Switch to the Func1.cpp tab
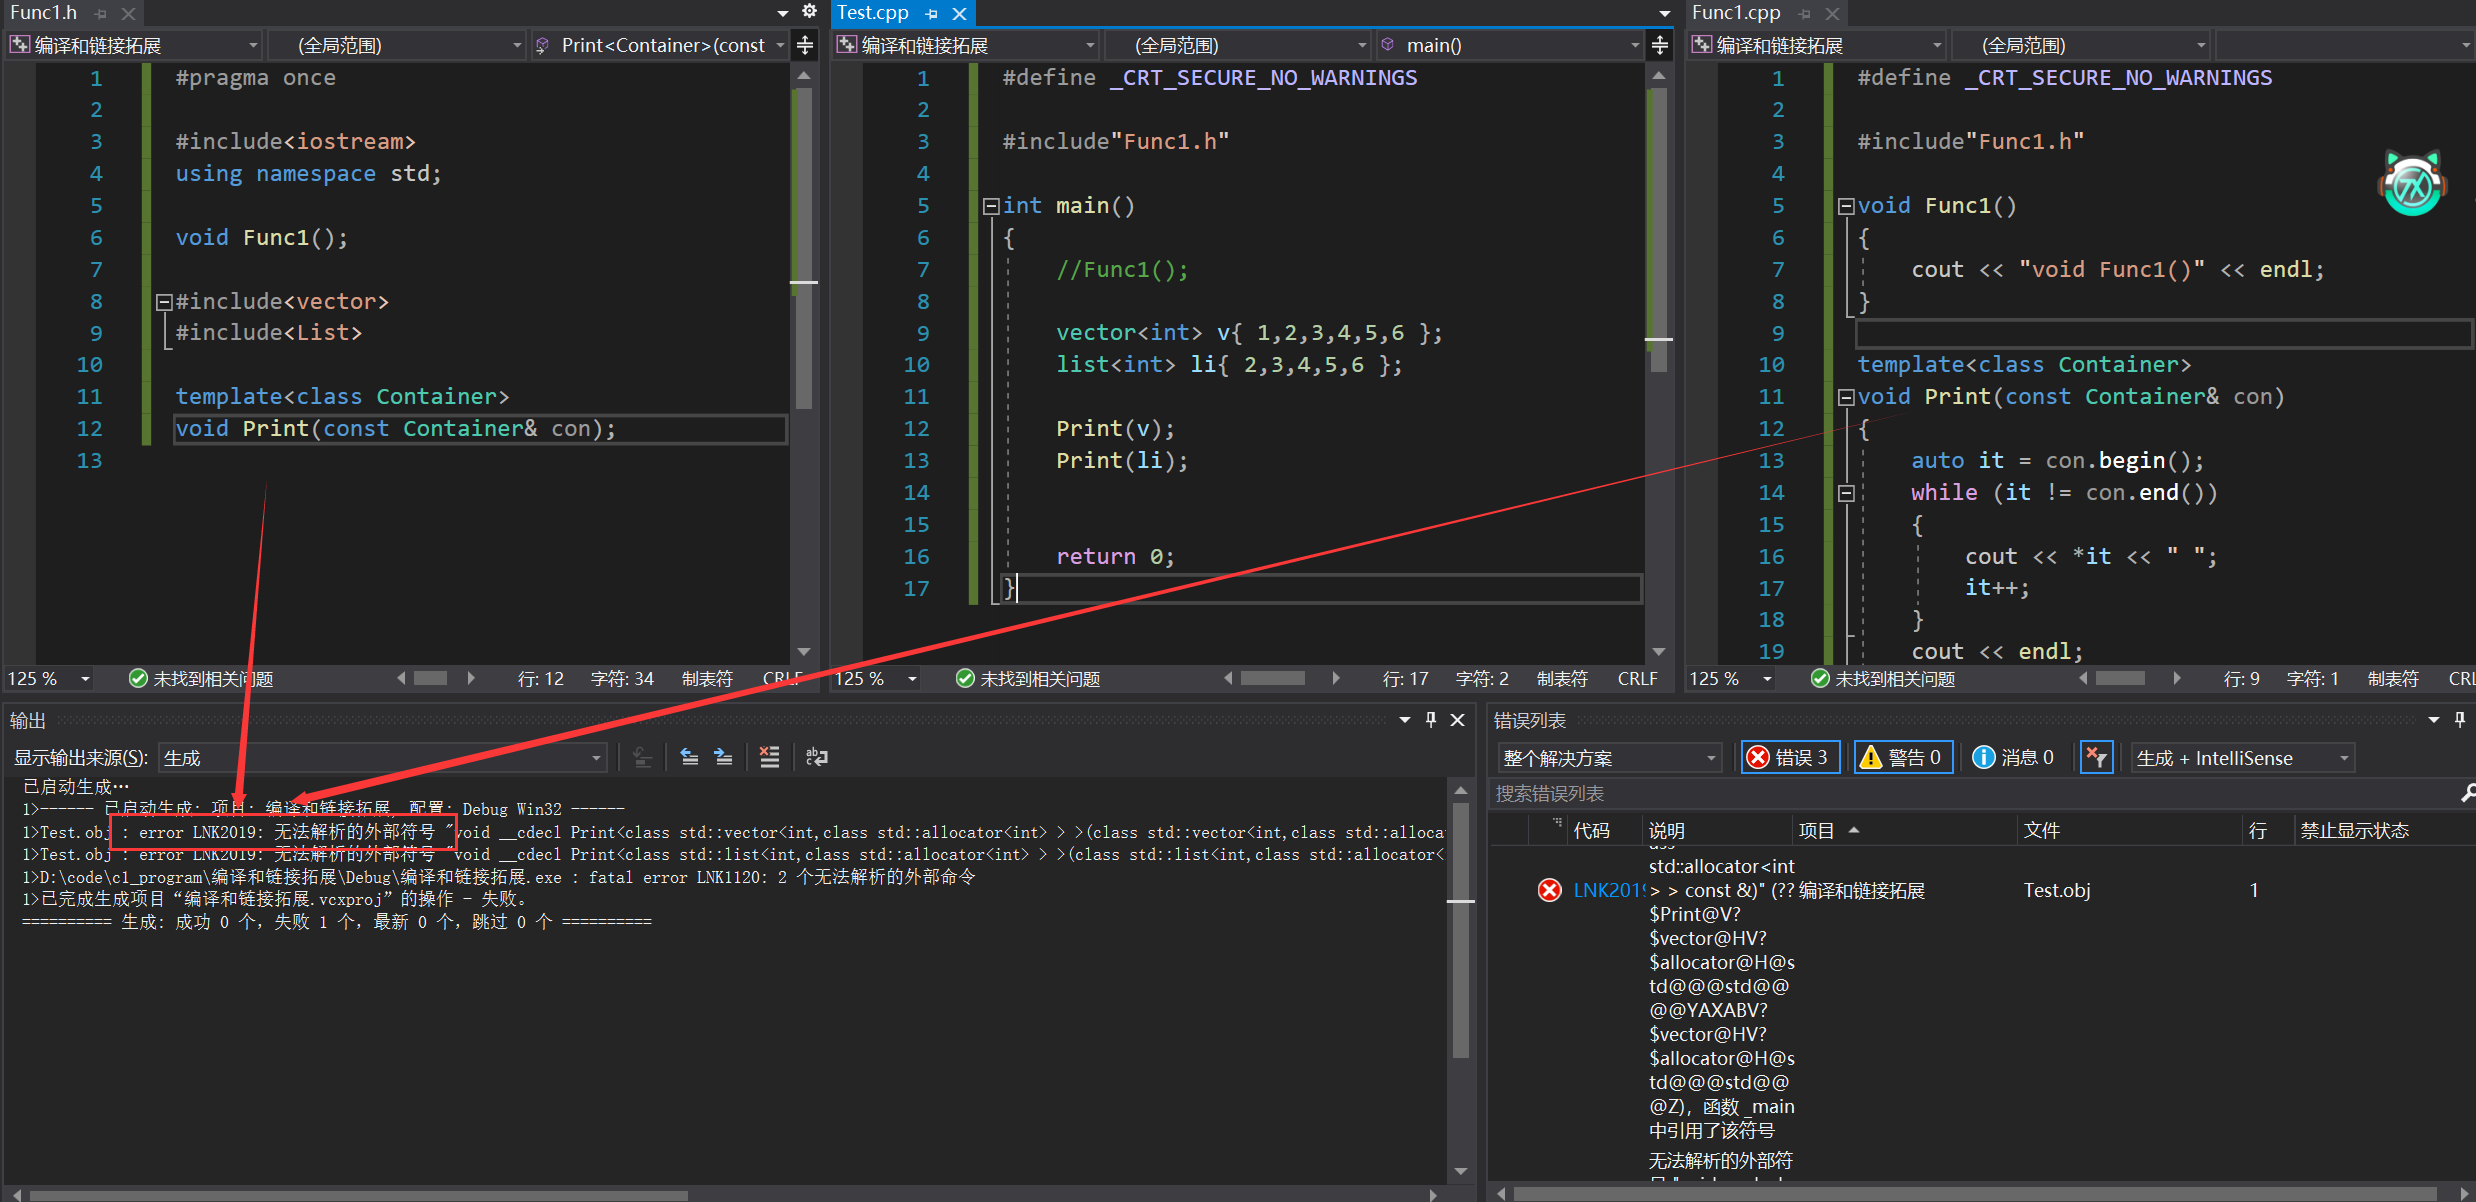The image size is (2476, 1202). 1736,13
